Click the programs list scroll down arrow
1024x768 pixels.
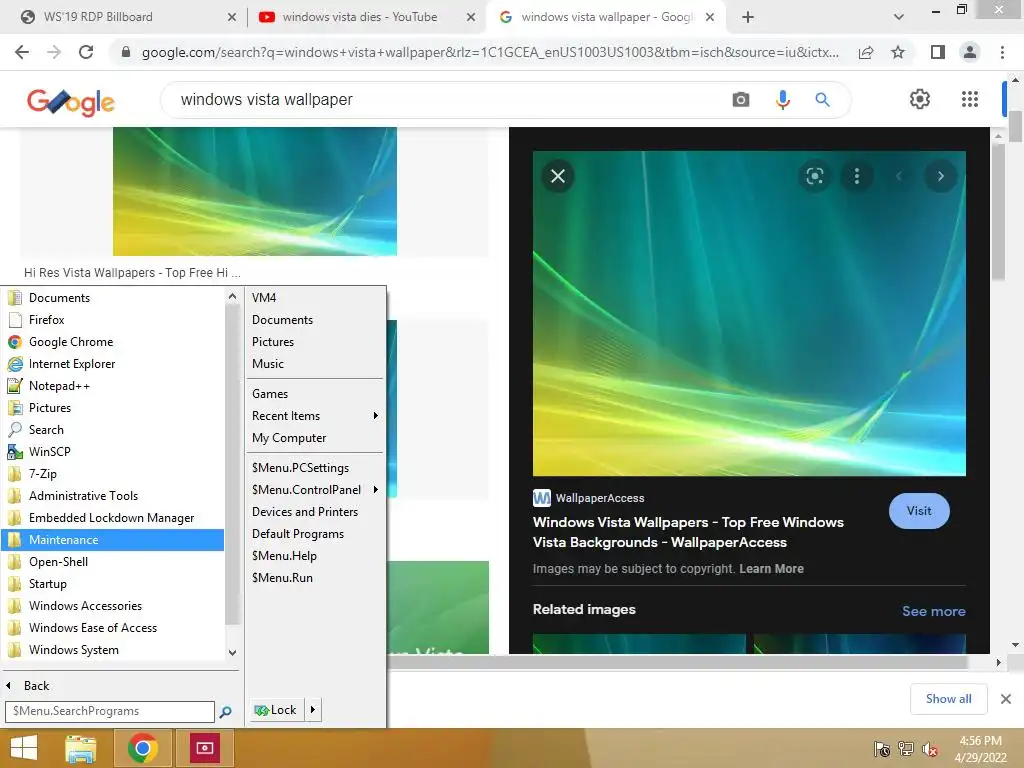[x=232, y=652]
